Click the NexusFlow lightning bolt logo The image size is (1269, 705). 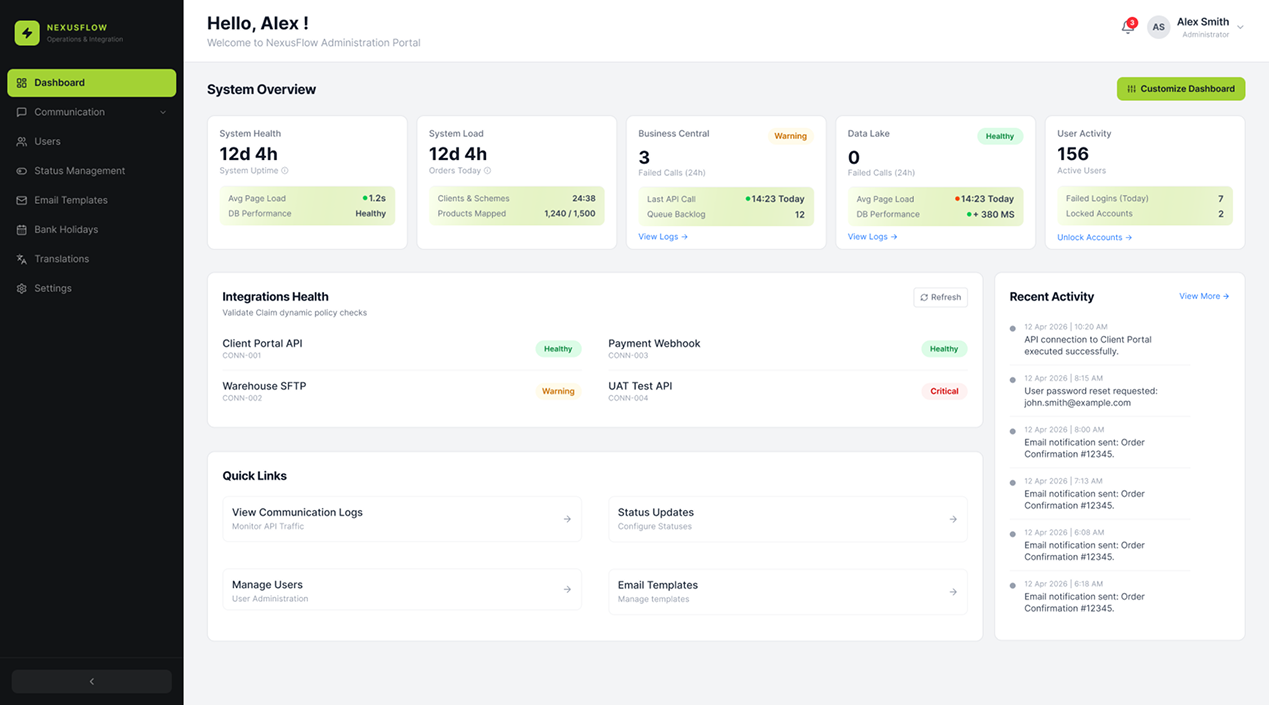click(x=27, y=33)
